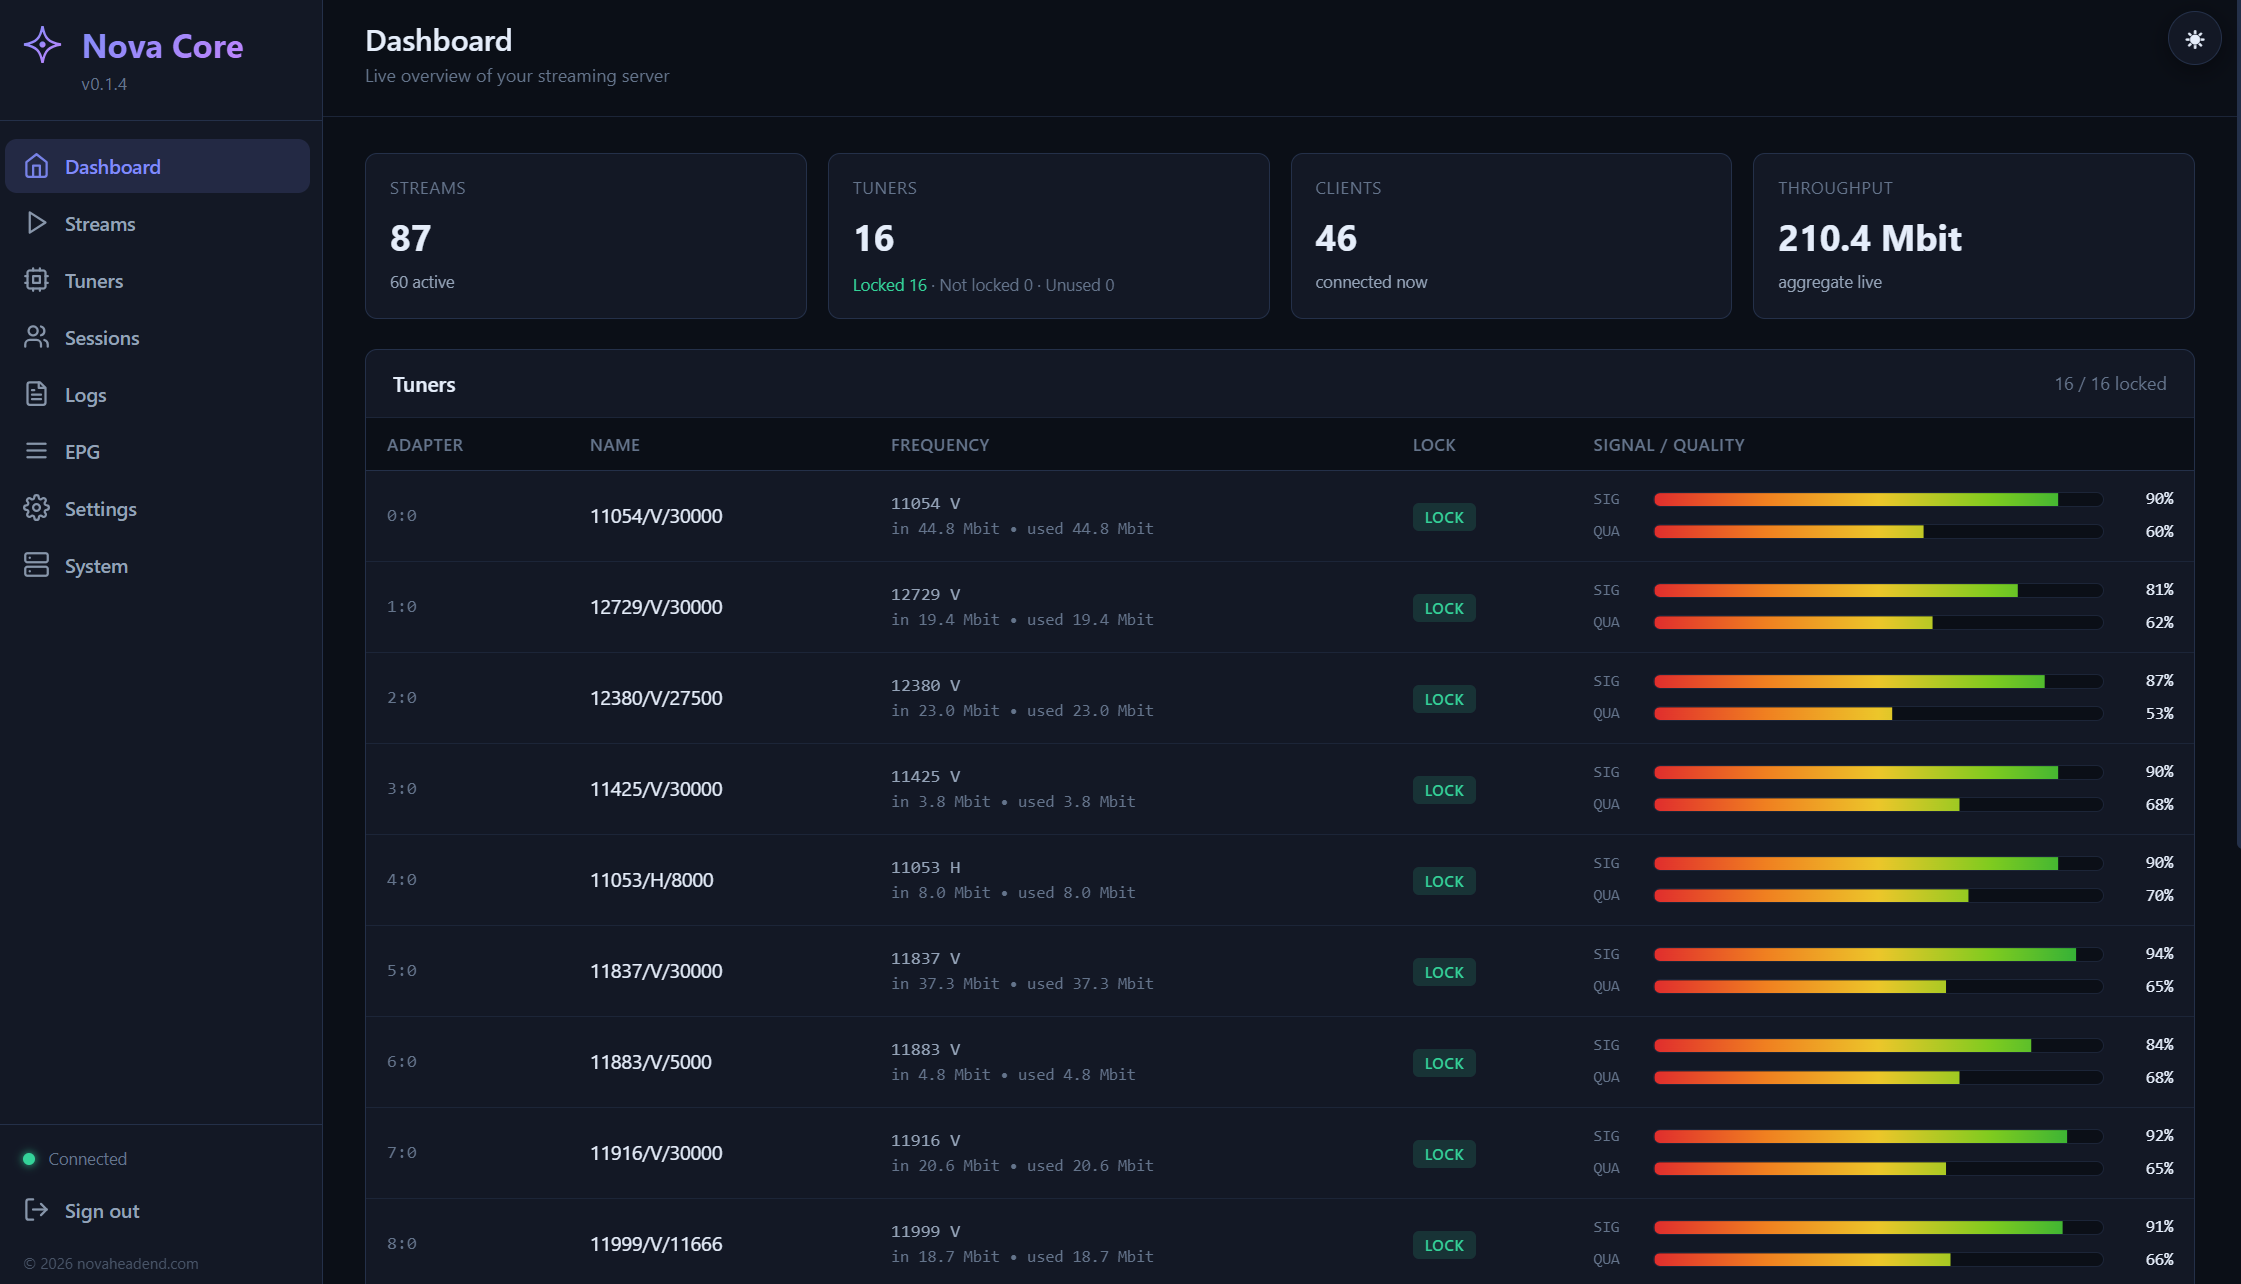Viewport: 2241px width, 1284px height.
Task: Click LOCK badge for tuner 11883/V/5000
Action: [x=1444, y=1063]
